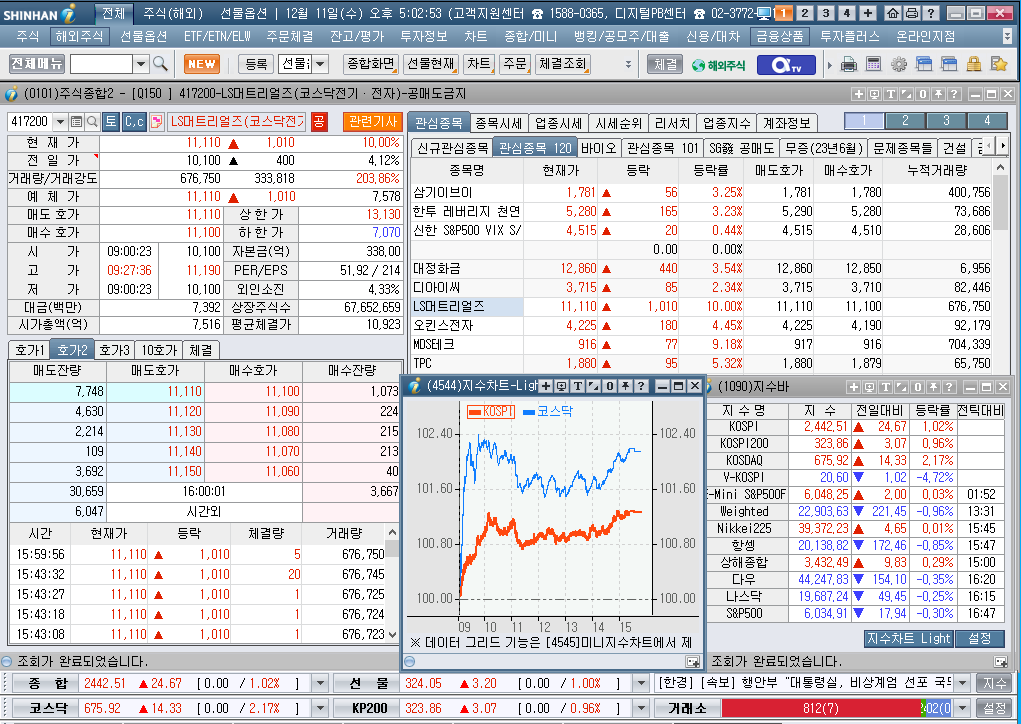Click the search magnifier next to the menu input

(x=160, y=64)
